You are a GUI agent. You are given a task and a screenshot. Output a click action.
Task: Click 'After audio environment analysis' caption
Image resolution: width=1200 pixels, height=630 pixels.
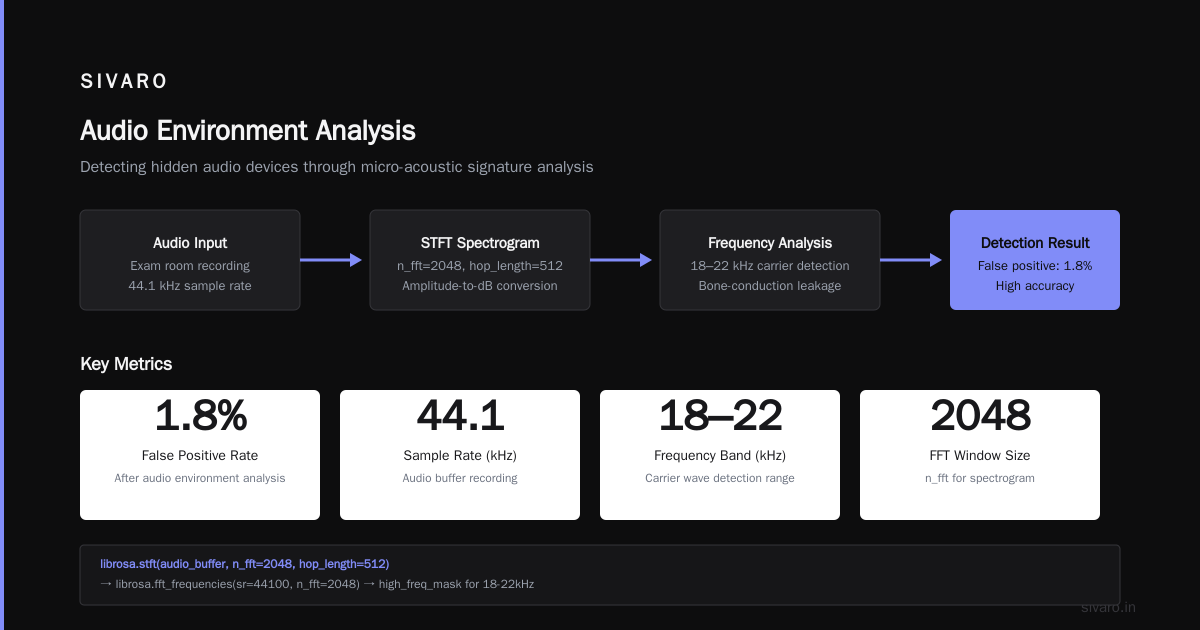tap(200, 478)
